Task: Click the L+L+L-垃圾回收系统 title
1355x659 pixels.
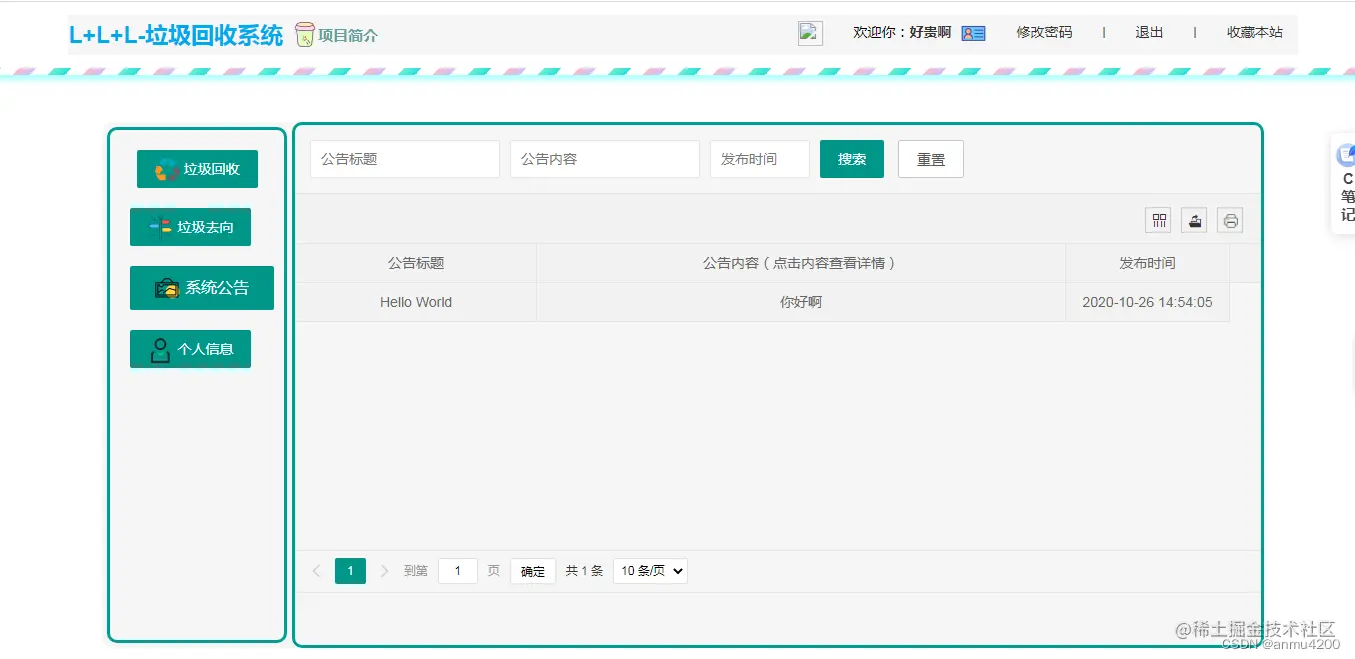Action: (x=176, y=35)
